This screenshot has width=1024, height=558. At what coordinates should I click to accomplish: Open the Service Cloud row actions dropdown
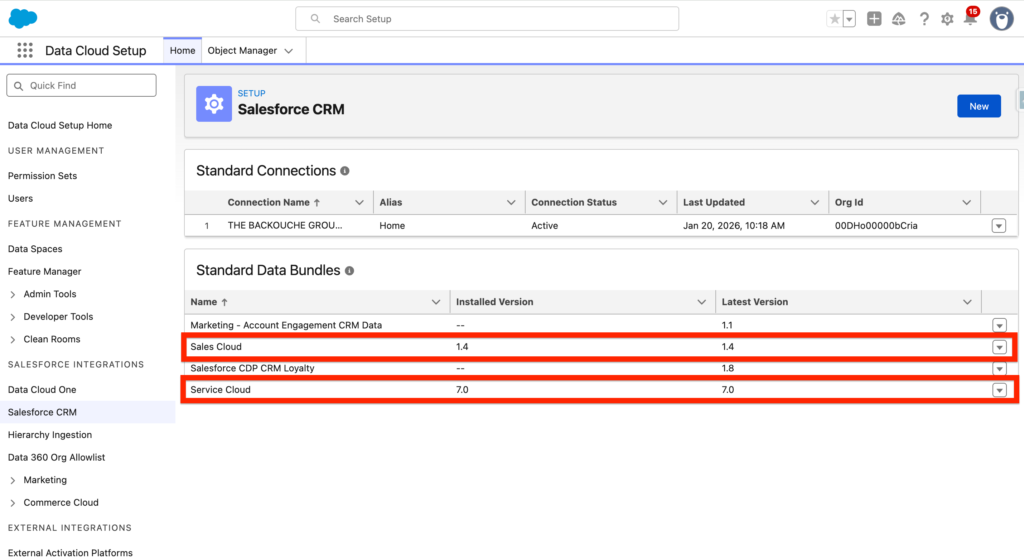click(998, 390)
